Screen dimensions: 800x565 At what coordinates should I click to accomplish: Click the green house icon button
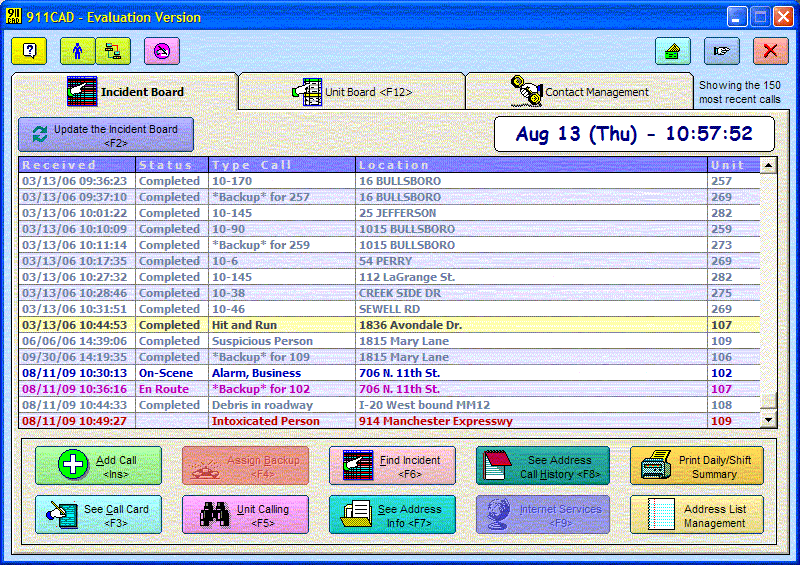(673, 51)
